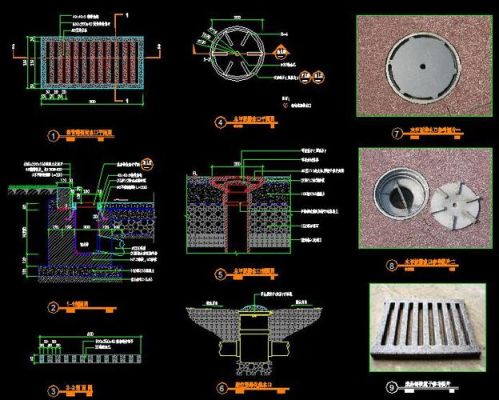Viewport: 499px width, 400px height.
Task: Select the section drawing with red funnel-shaped drain
Action: click(238, 214)
